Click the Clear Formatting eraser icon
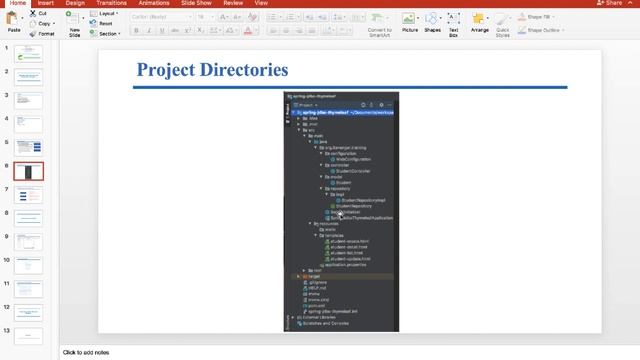This screenshot has height=360, width=640. tap(253, 17)
